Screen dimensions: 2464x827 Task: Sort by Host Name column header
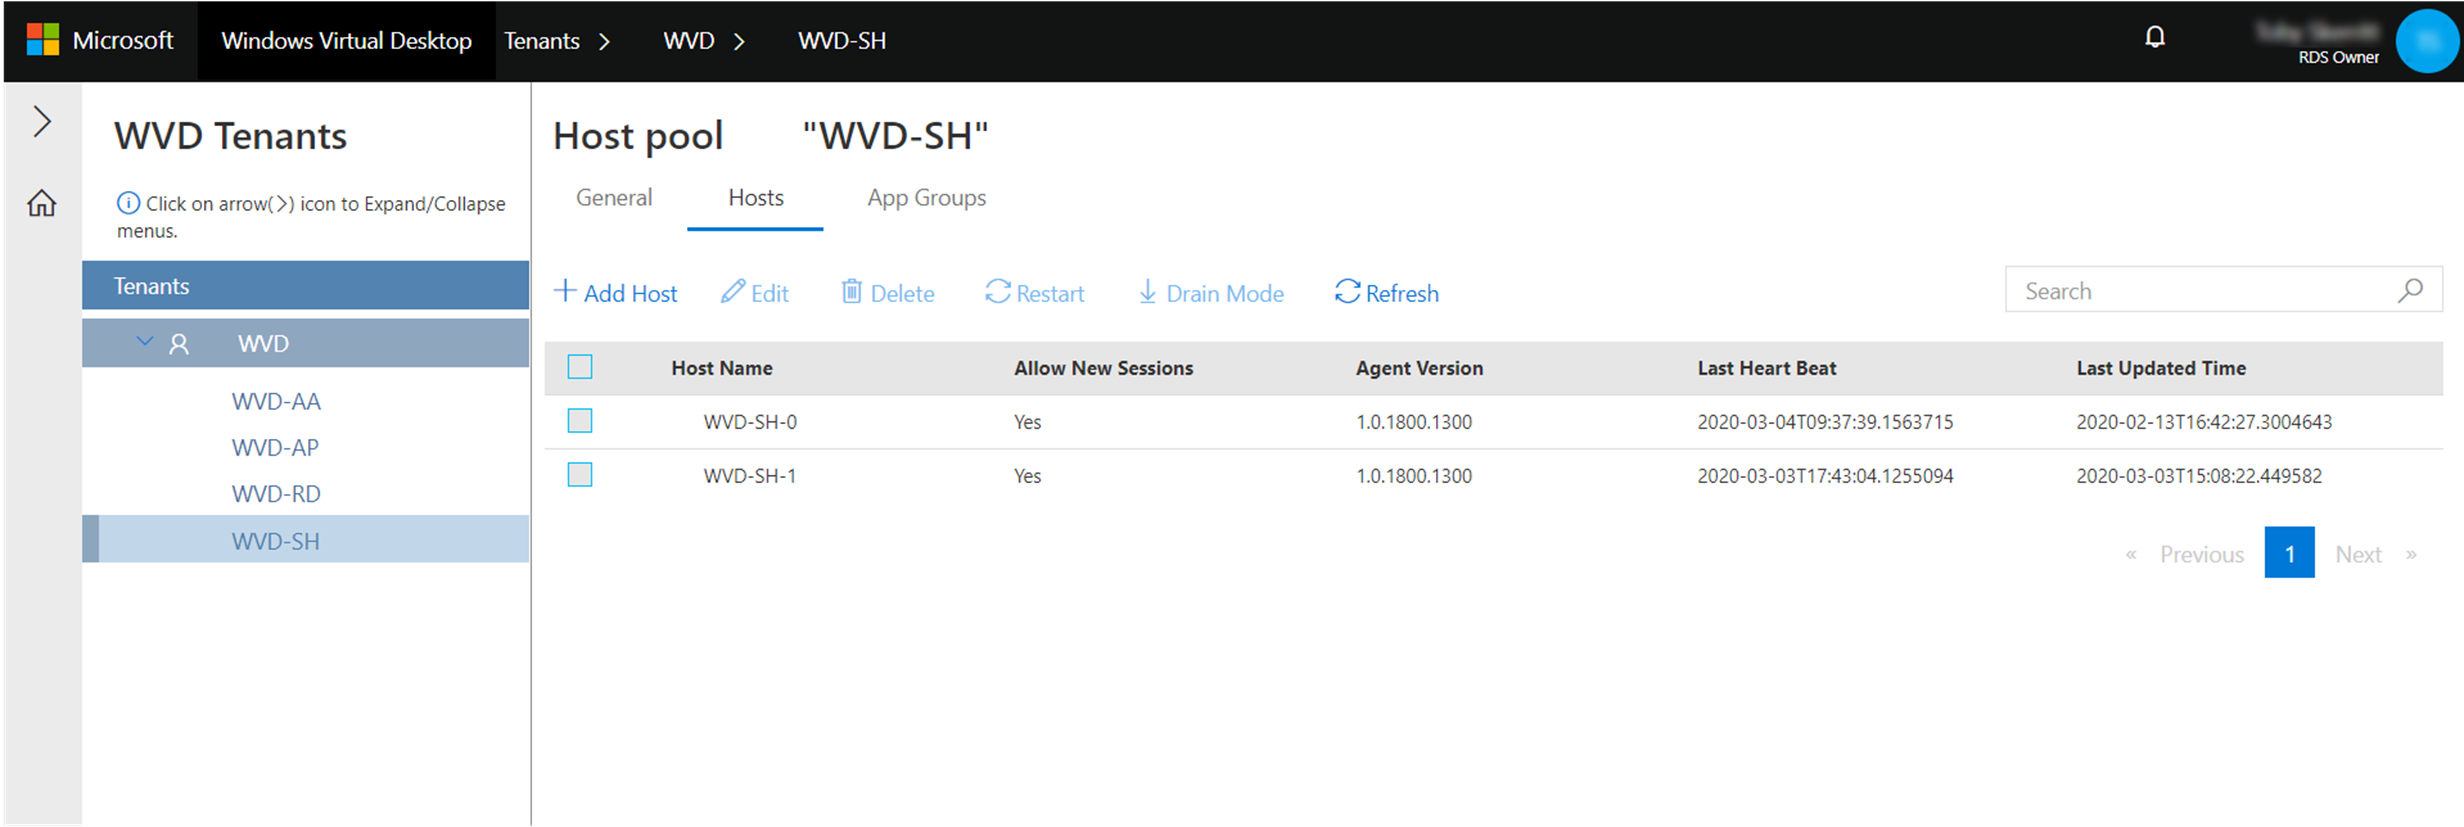click(722, 368)
